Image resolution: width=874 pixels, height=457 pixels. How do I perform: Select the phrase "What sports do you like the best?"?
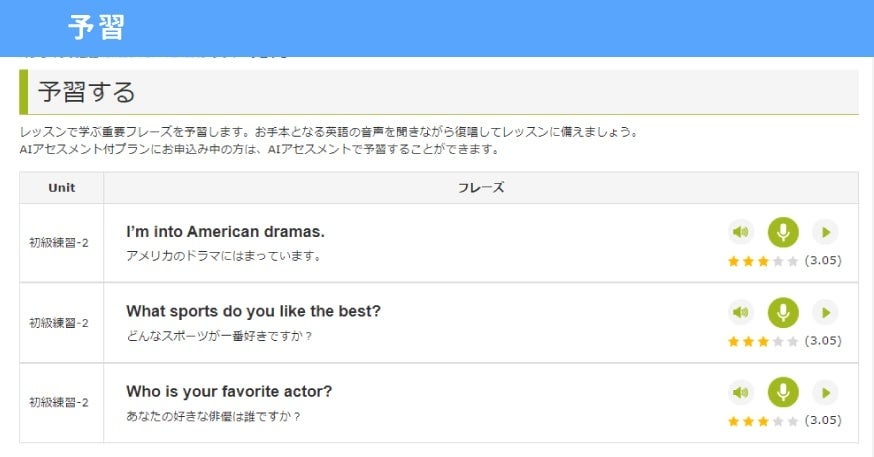tap(253, 311)
